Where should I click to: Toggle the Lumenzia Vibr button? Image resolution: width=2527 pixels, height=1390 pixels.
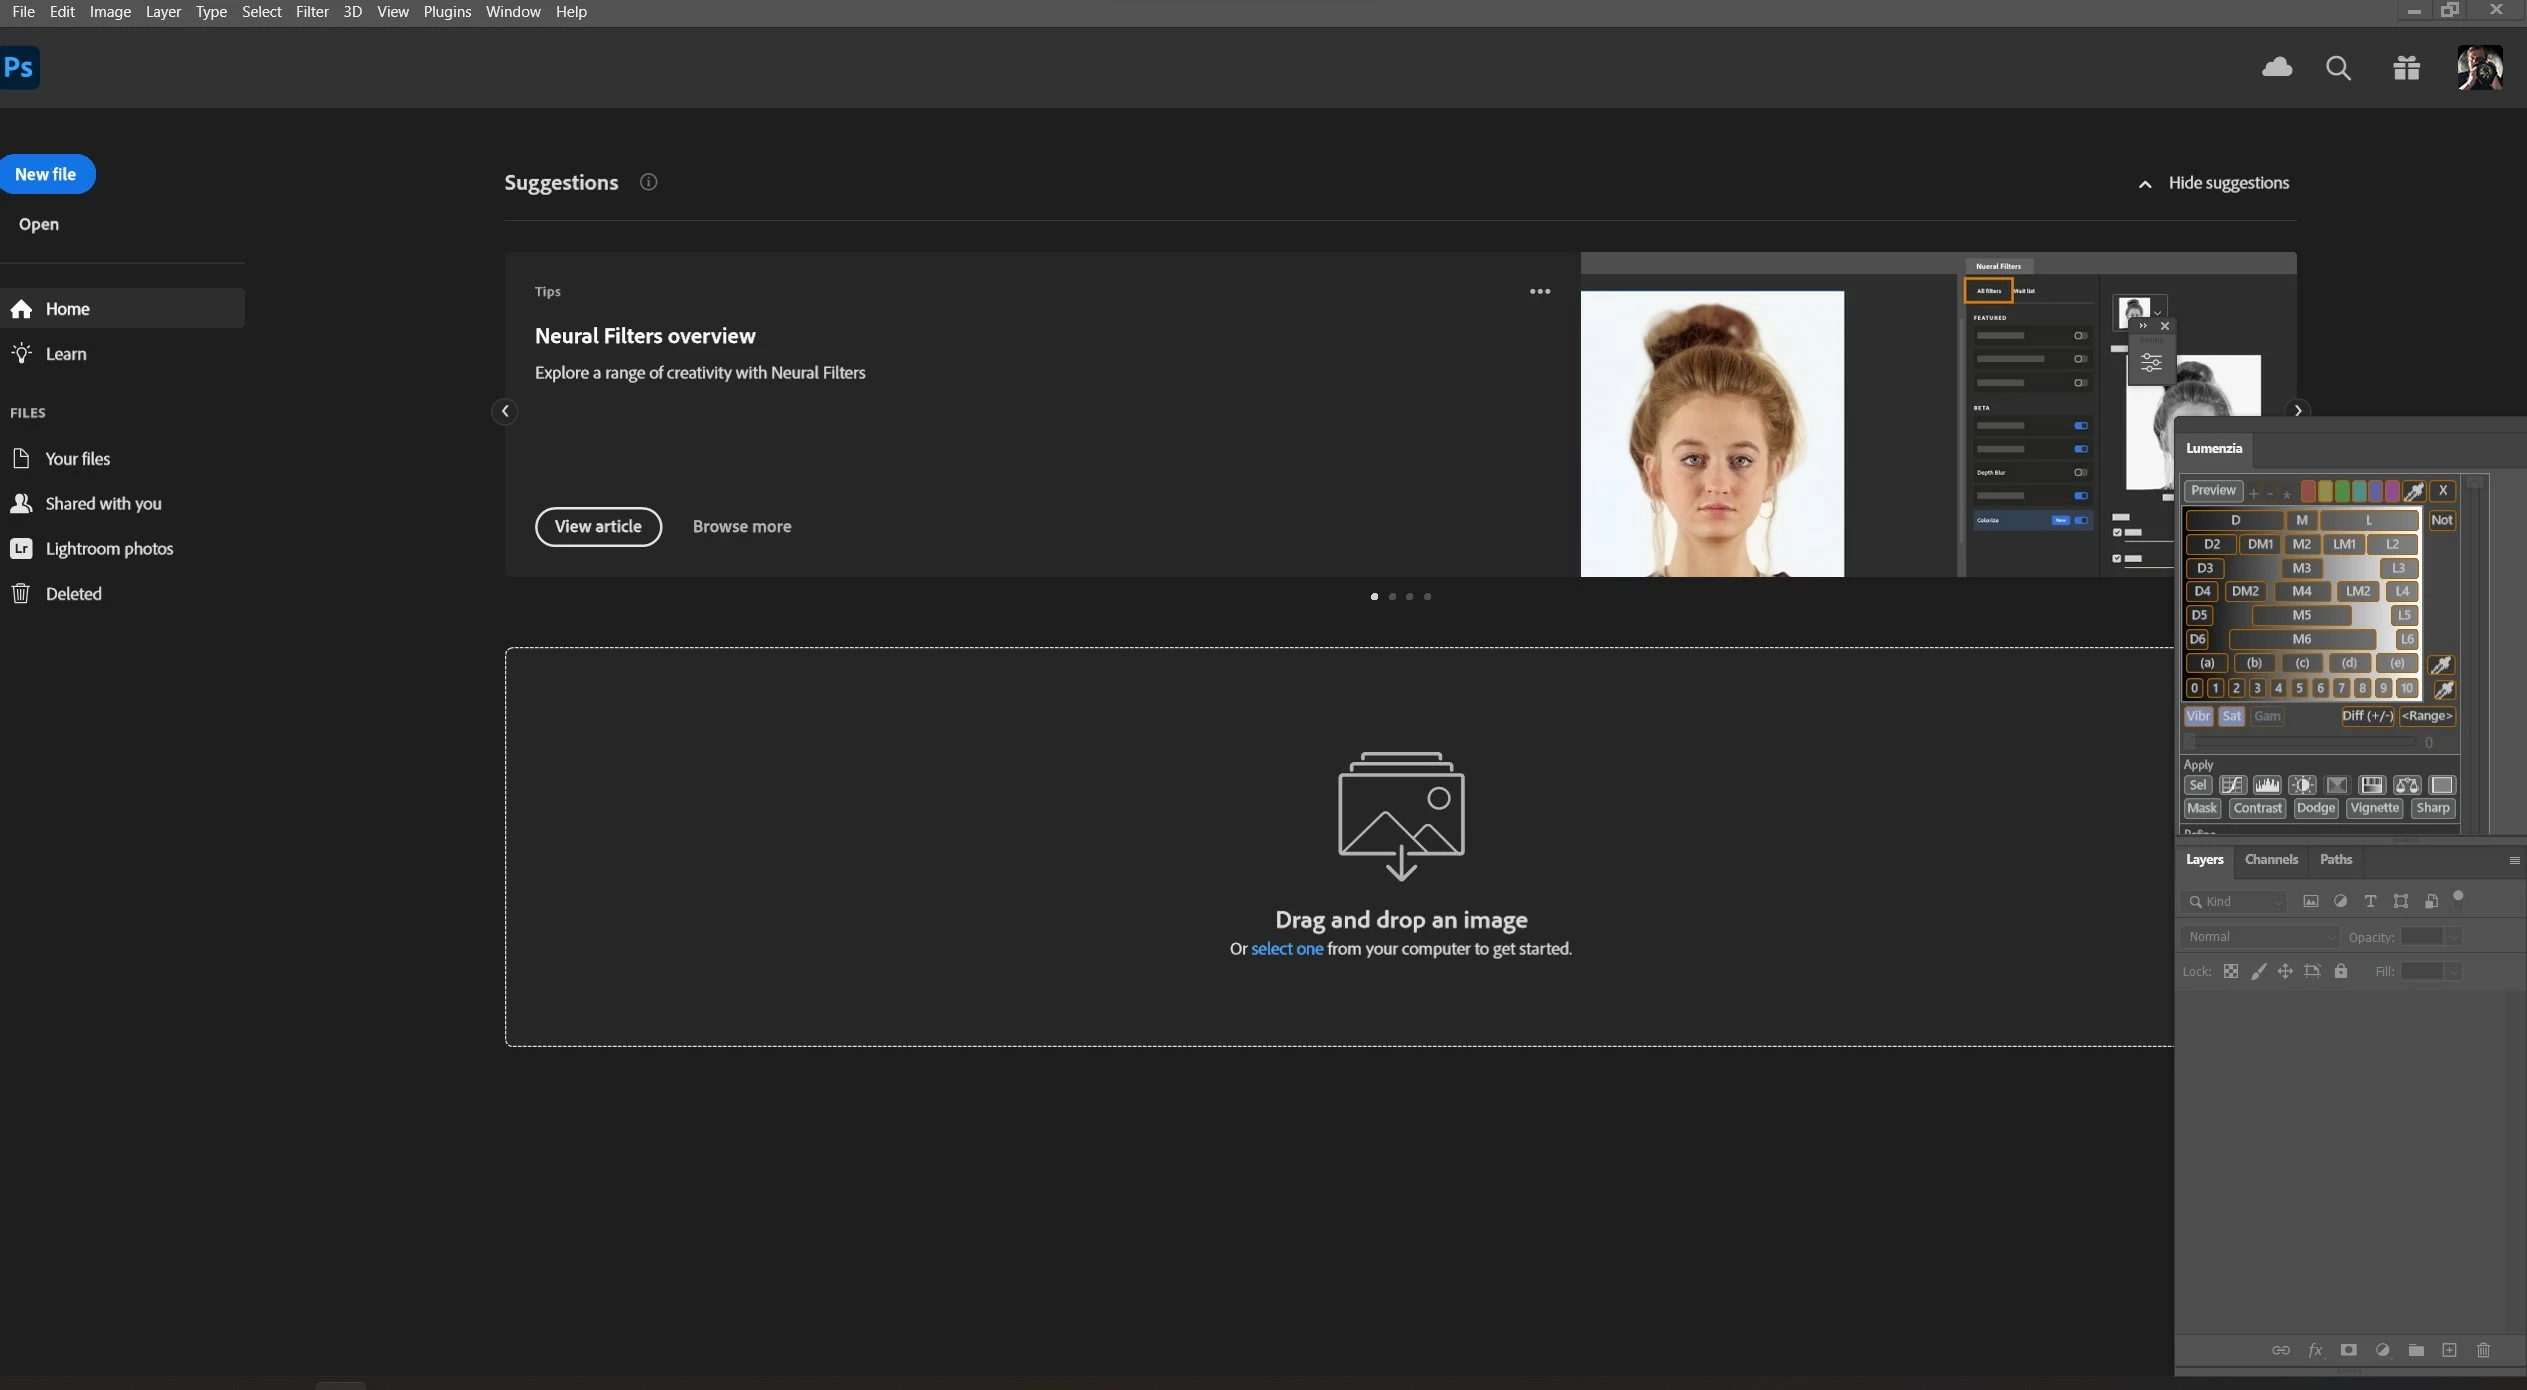click(2198, 716)
